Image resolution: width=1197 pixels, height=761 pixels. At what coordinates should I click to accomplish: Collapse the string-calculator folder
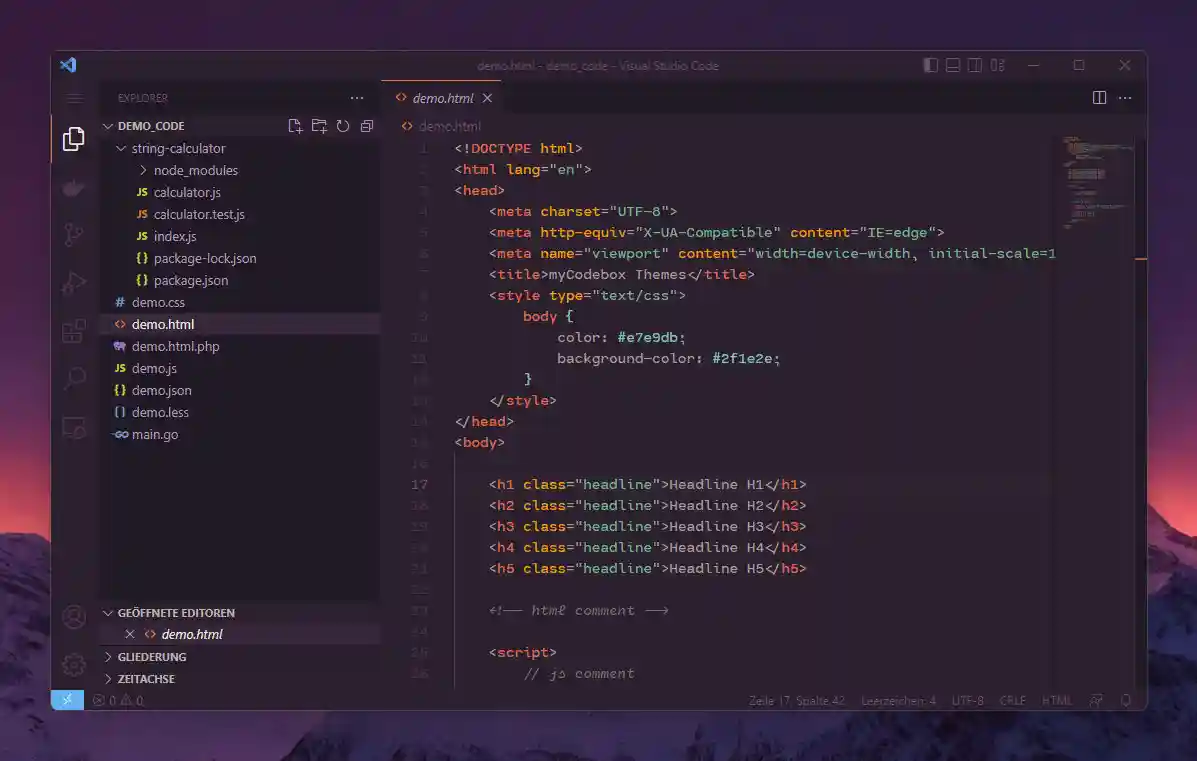click(178, 148)
